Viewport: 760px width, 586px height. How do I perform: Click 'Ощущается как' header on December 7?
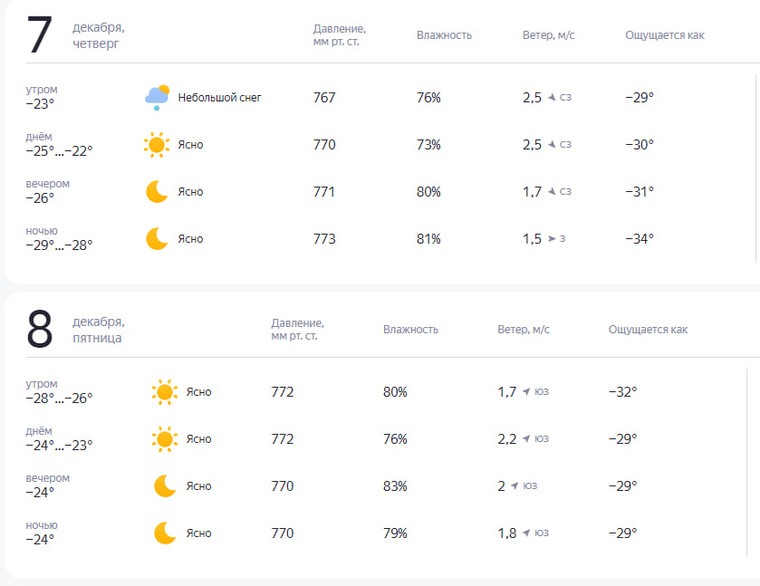click(665, 35)
